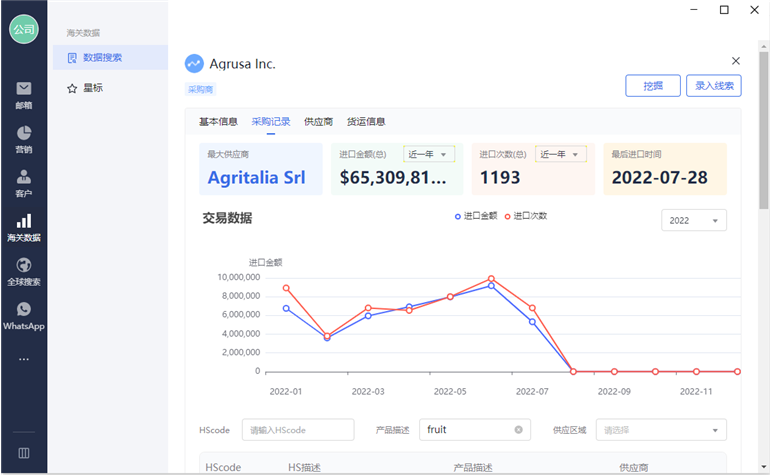Image resolution: width=770 pixels, height=476 pixels.
Task: Select 数据搜索 in the left menu
Action: pyautogui.click(x=110, y=58)
